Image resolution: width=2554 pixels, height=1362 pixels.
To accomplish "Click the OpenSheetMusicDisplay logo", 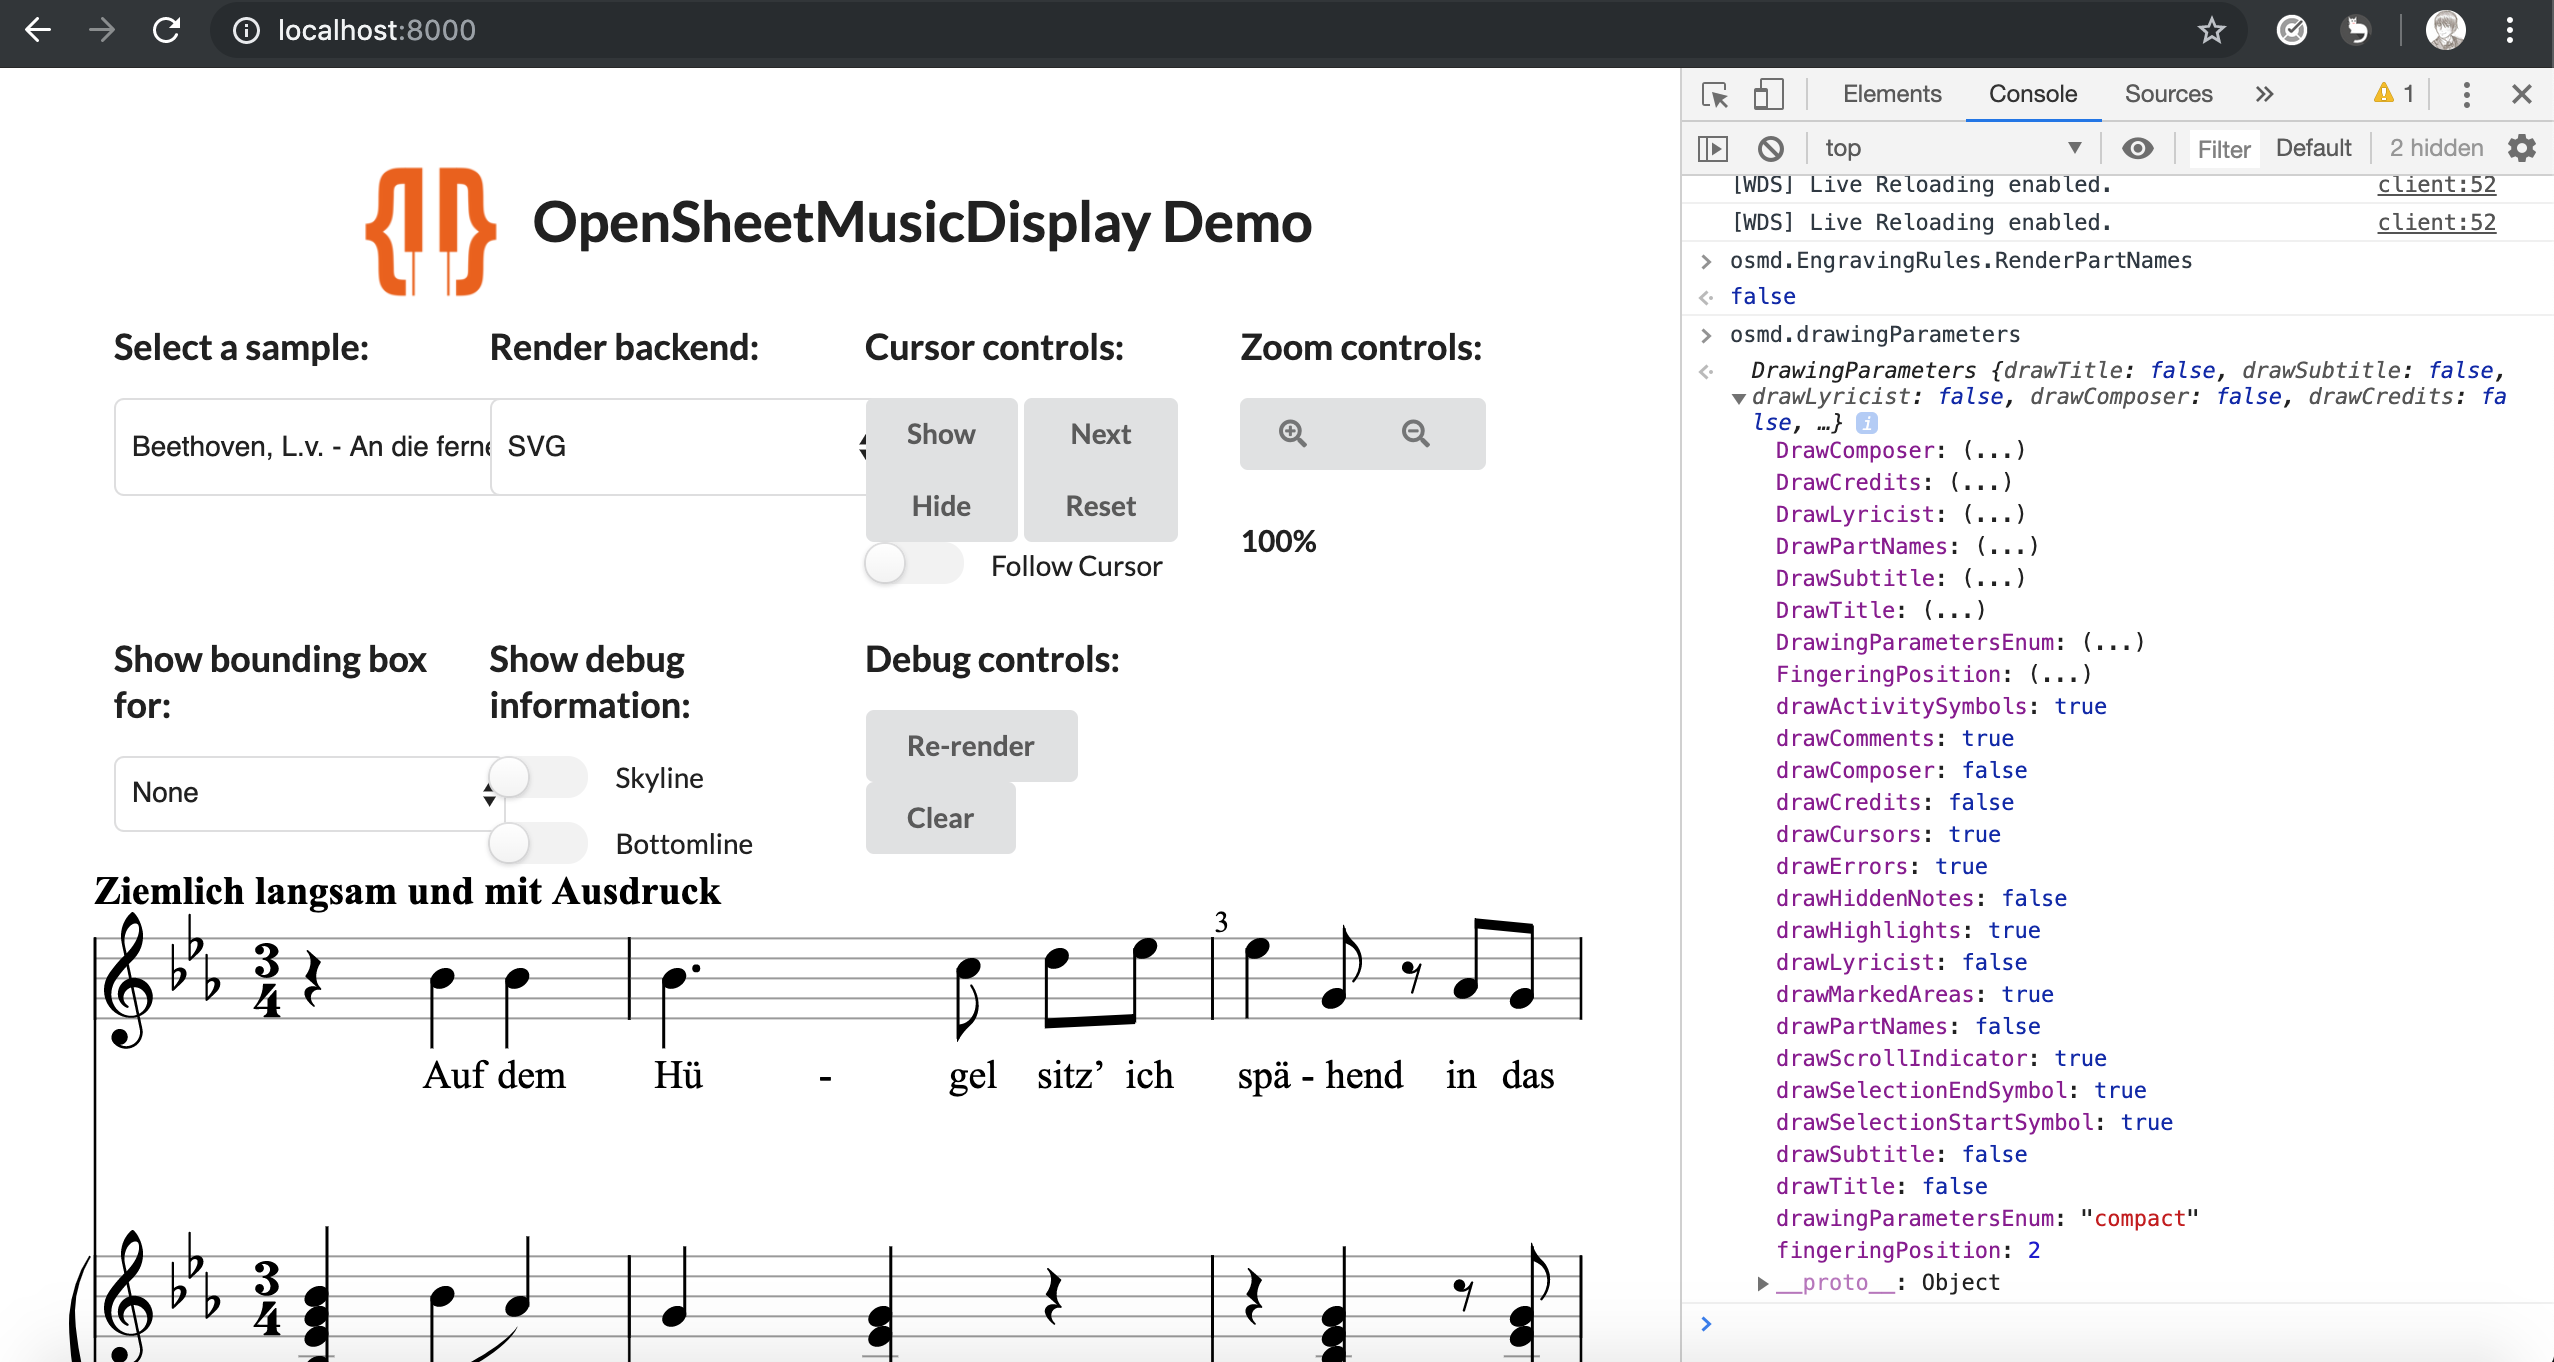I will click(431, 231).
